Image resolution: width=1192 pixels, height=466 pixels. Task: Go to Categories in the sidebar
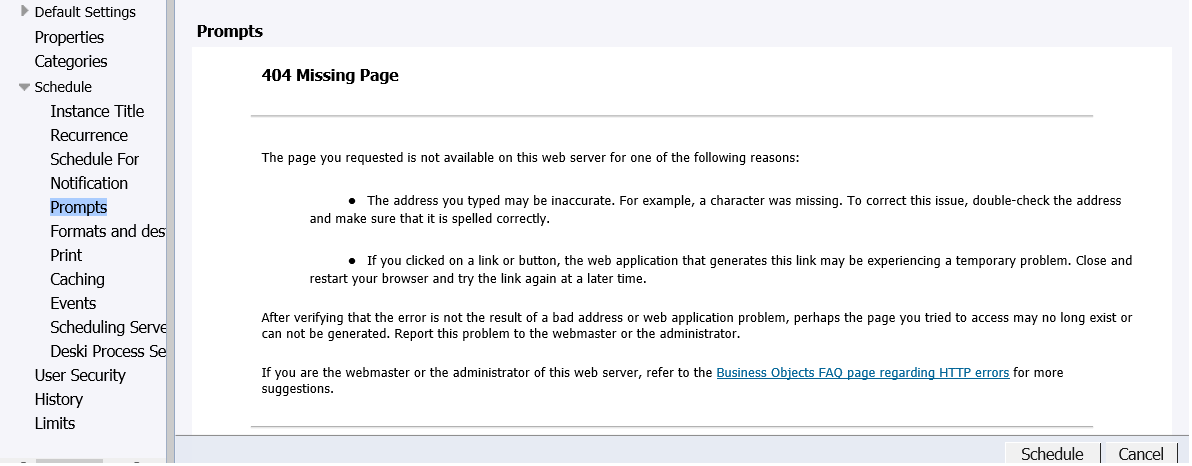71,62
